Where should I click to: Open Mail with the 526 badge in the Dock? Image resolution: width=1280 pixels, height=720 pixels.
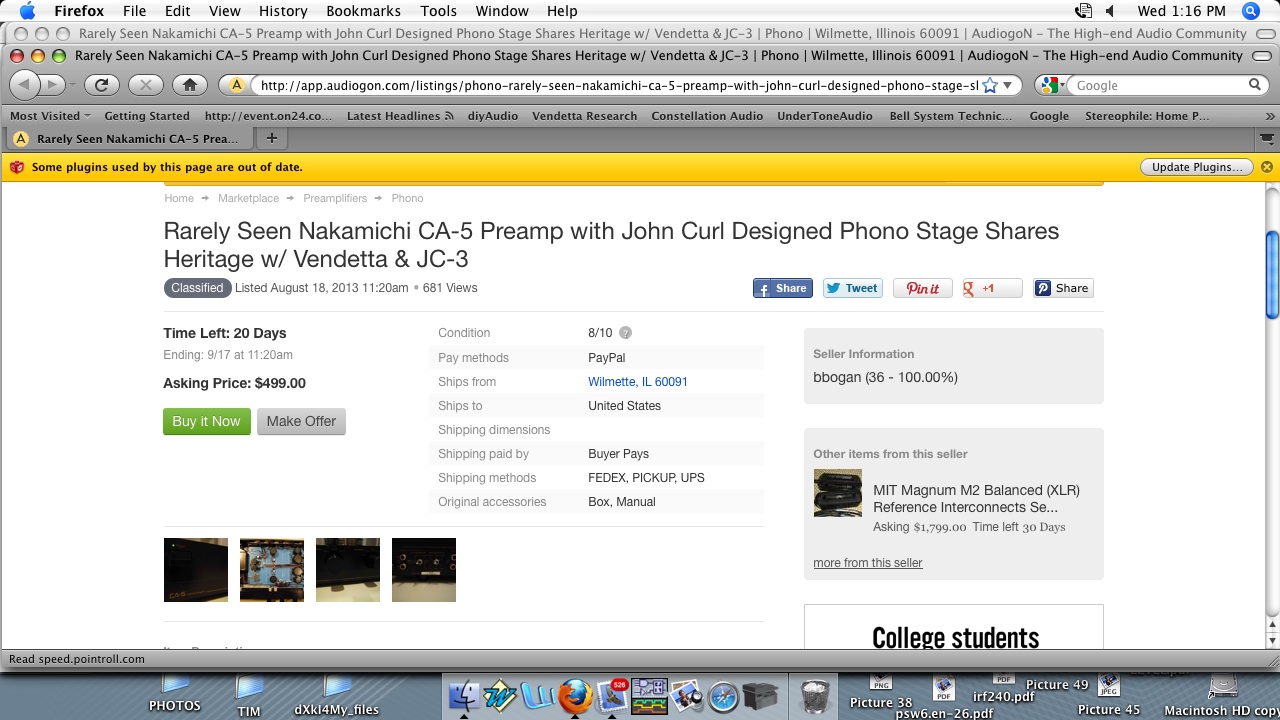(x=612, y=696)
